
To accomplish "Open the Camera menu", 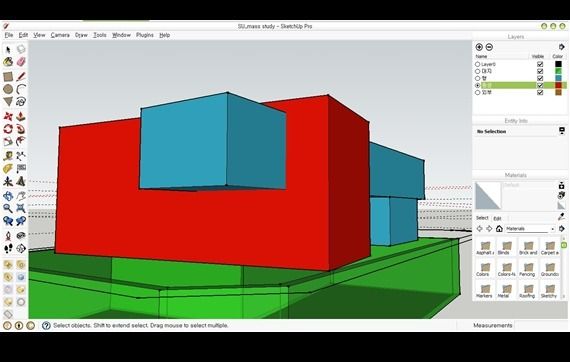I will point(60,35).
